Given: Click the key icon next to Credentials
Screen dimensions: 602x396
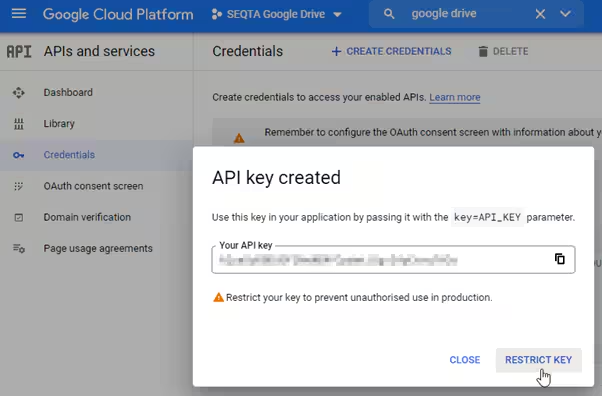Looking at the screenshot, I should [x=18, y=155].
